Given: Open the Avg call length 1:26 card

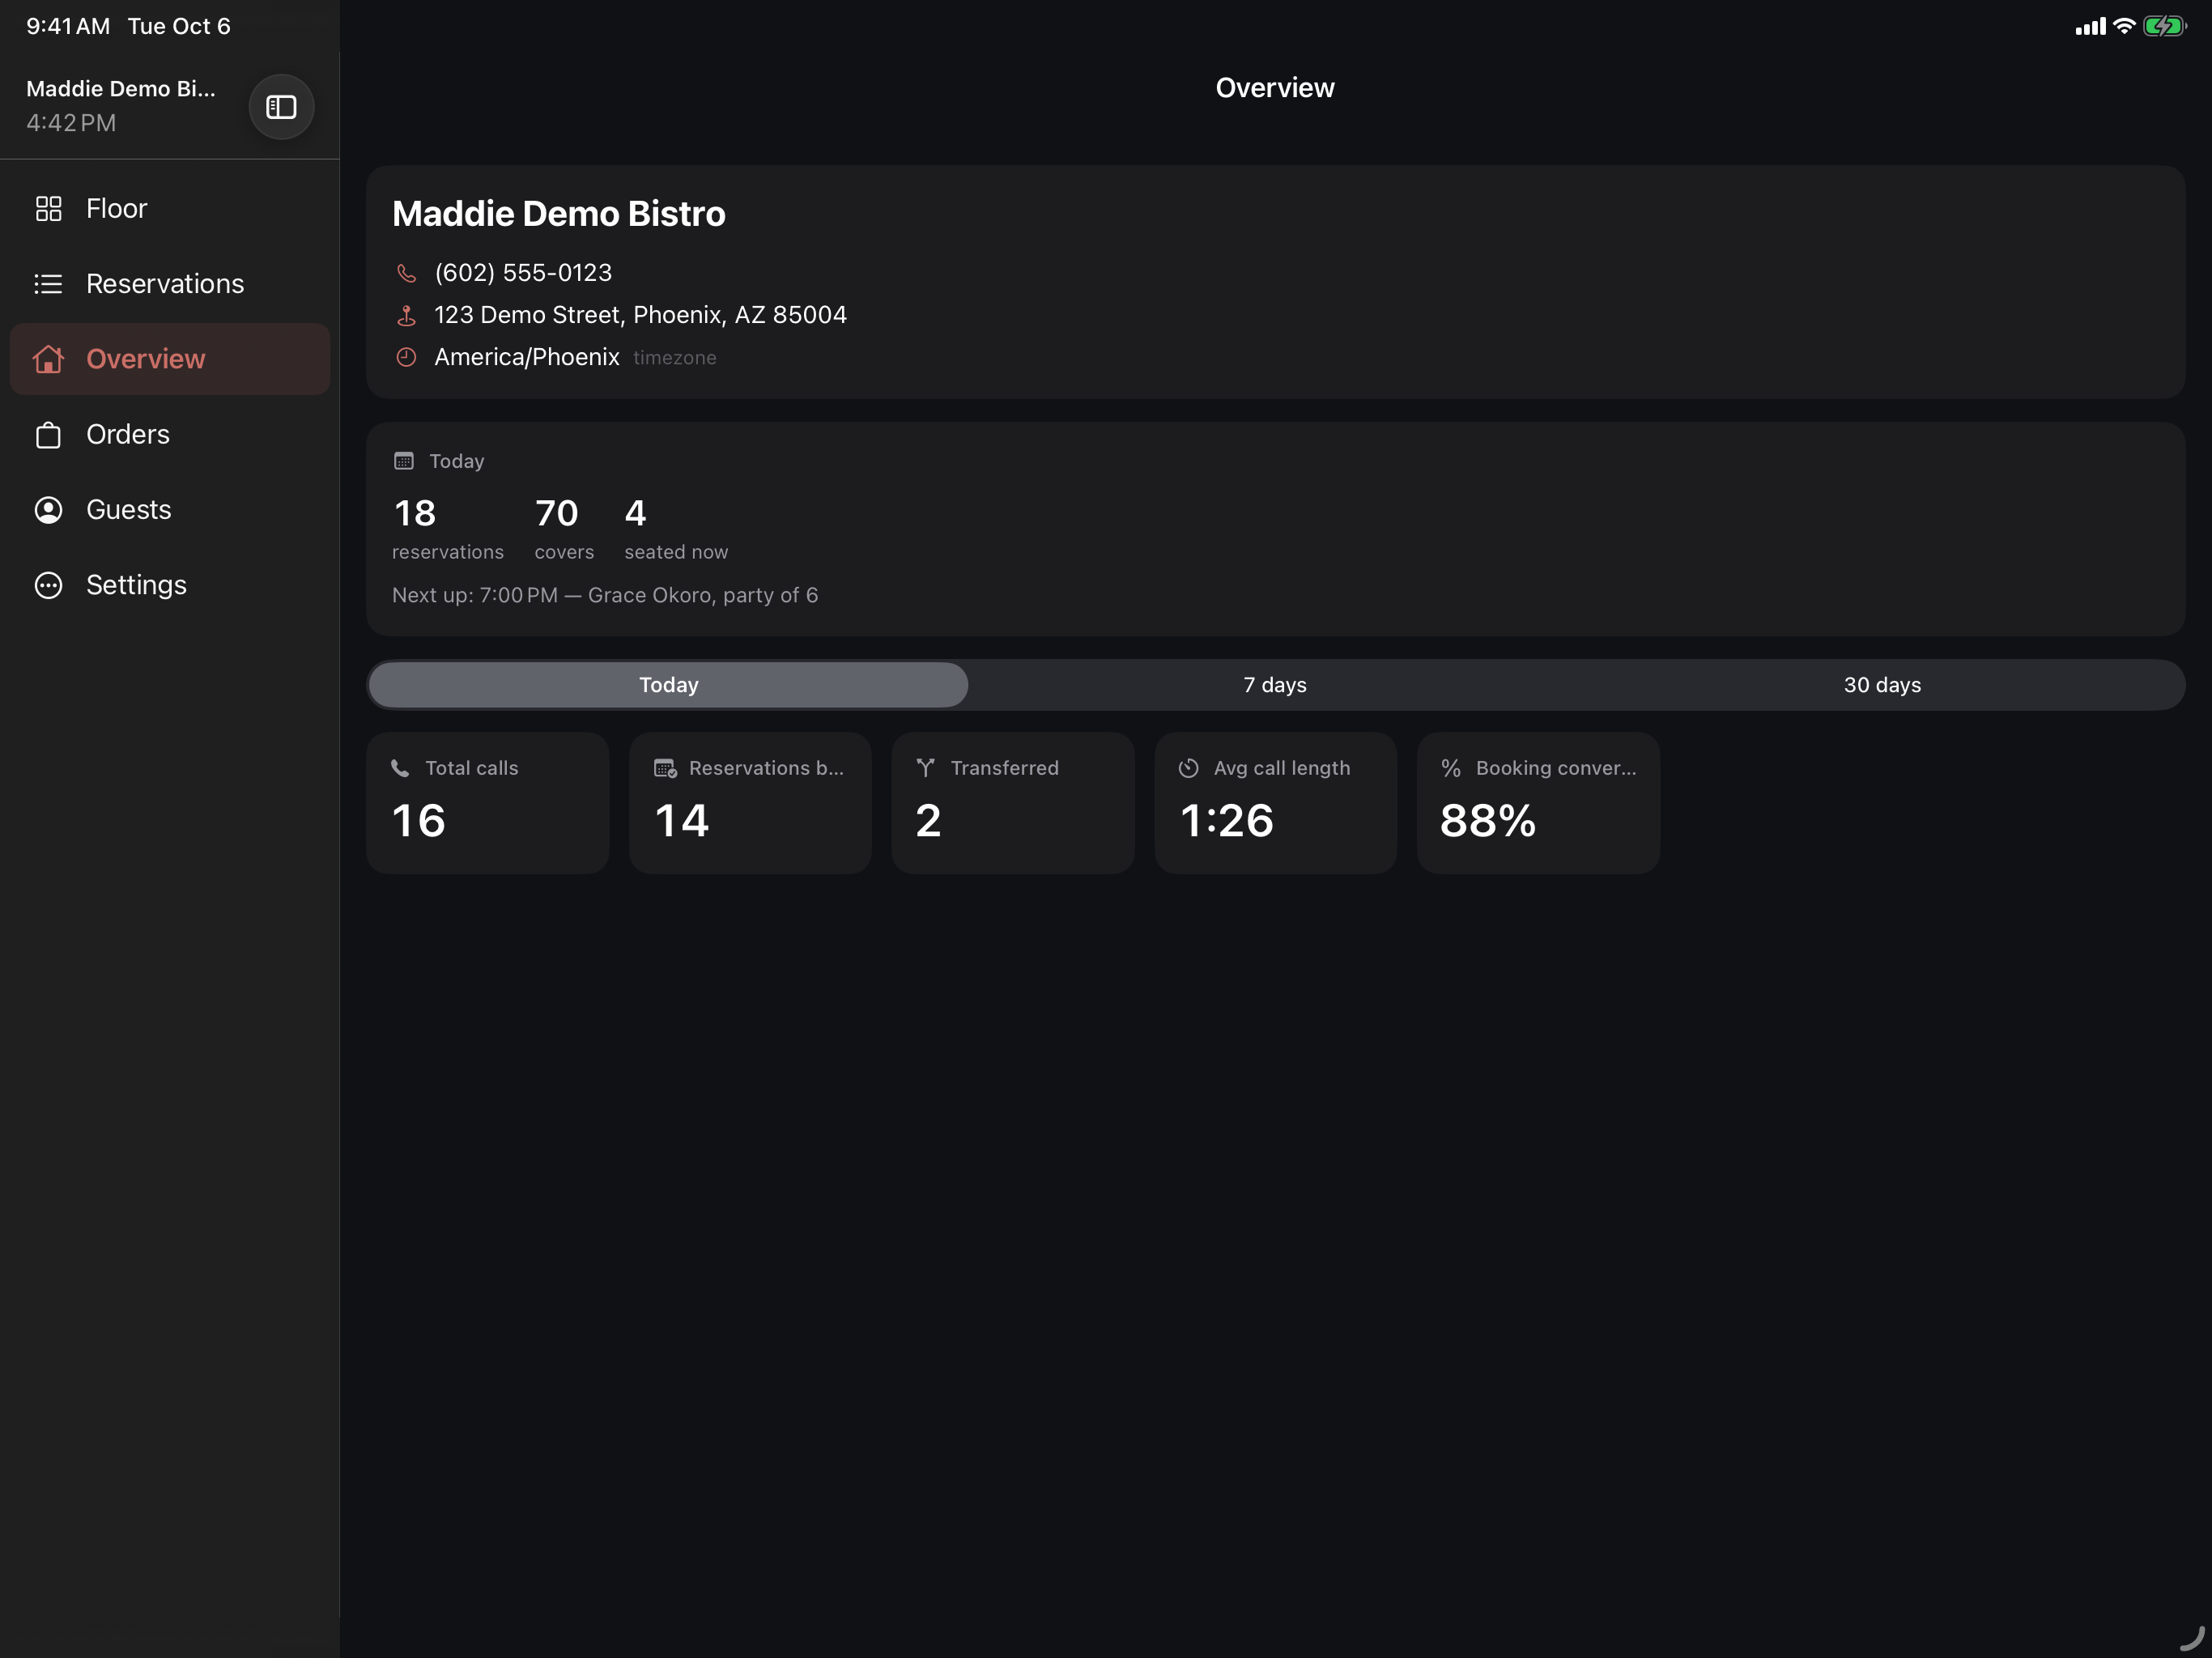Looking at the screenshot, I should pos(1276,803).
